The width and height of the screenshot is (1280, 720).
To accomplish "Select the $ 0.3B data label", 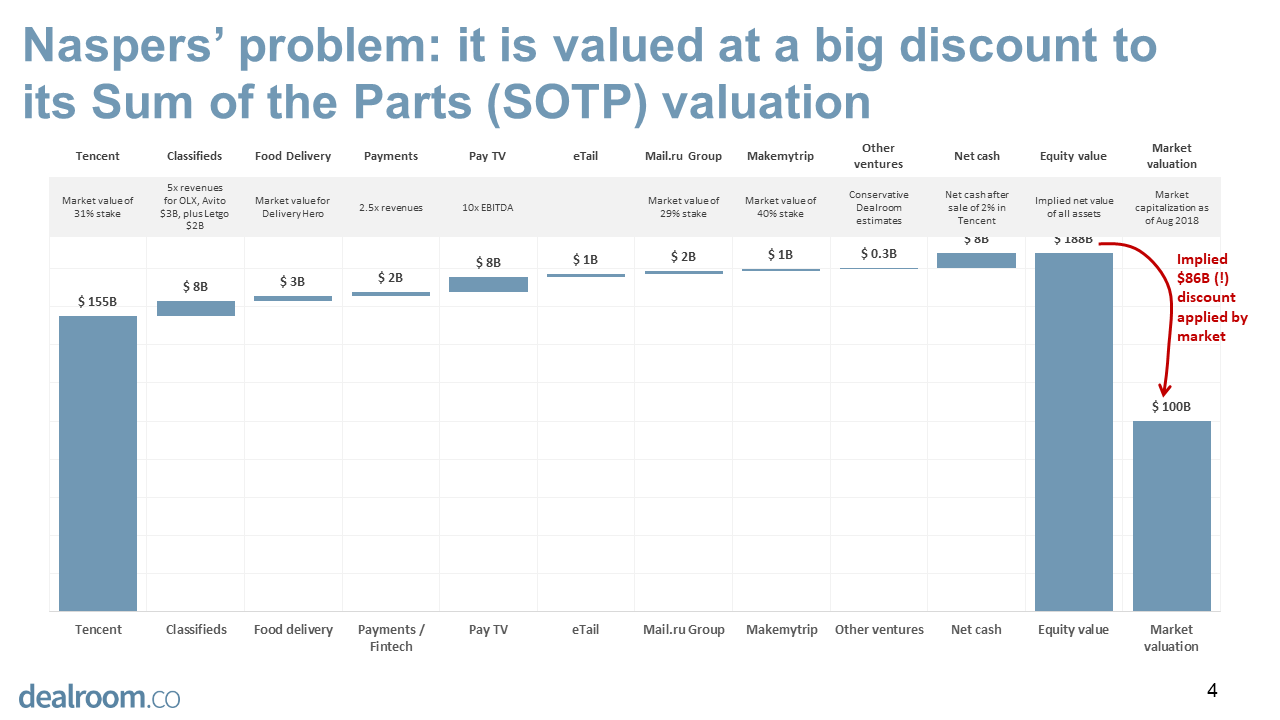I will click(878, 253).
